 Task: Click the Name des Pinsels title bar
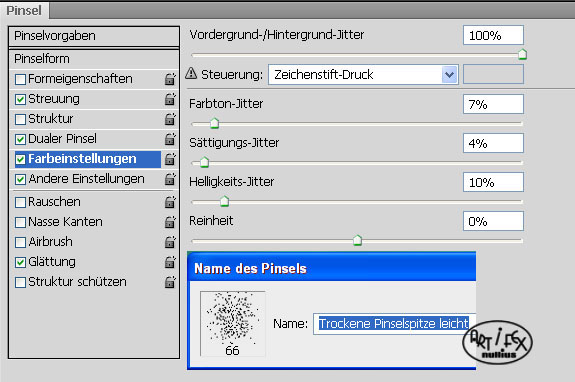coord(332,267)
